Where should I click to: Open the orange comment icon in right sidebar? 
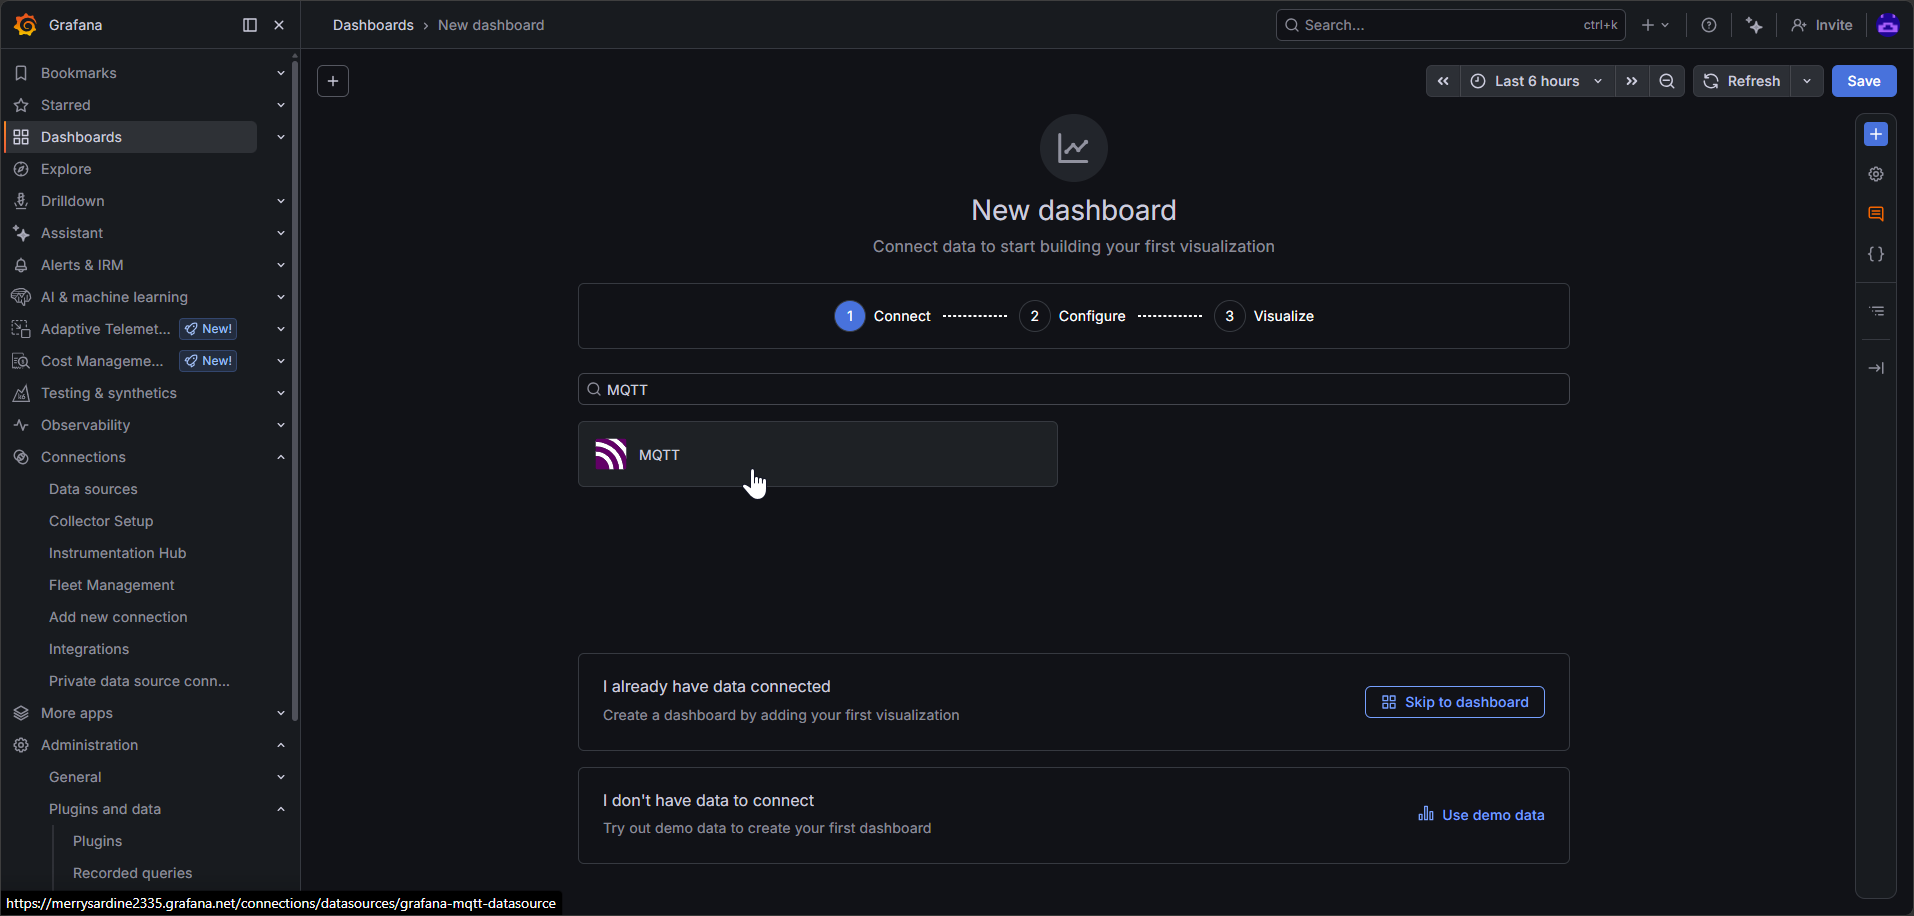point(1876,214)
